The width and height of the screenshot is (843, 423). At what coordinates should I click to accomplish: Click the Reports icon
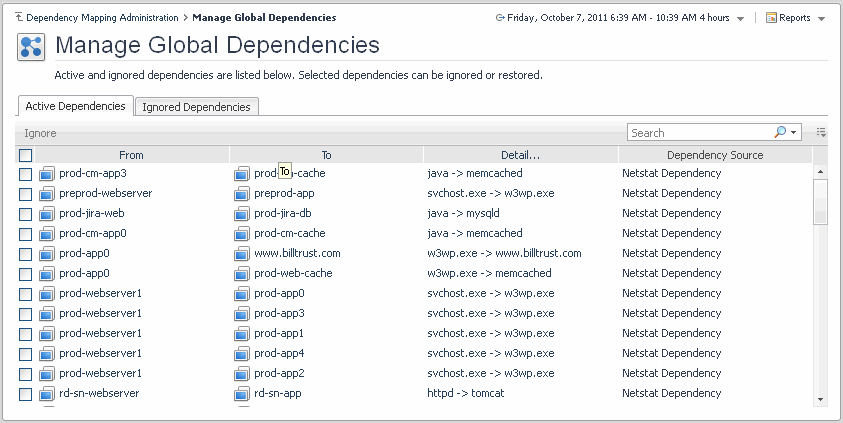772,18
